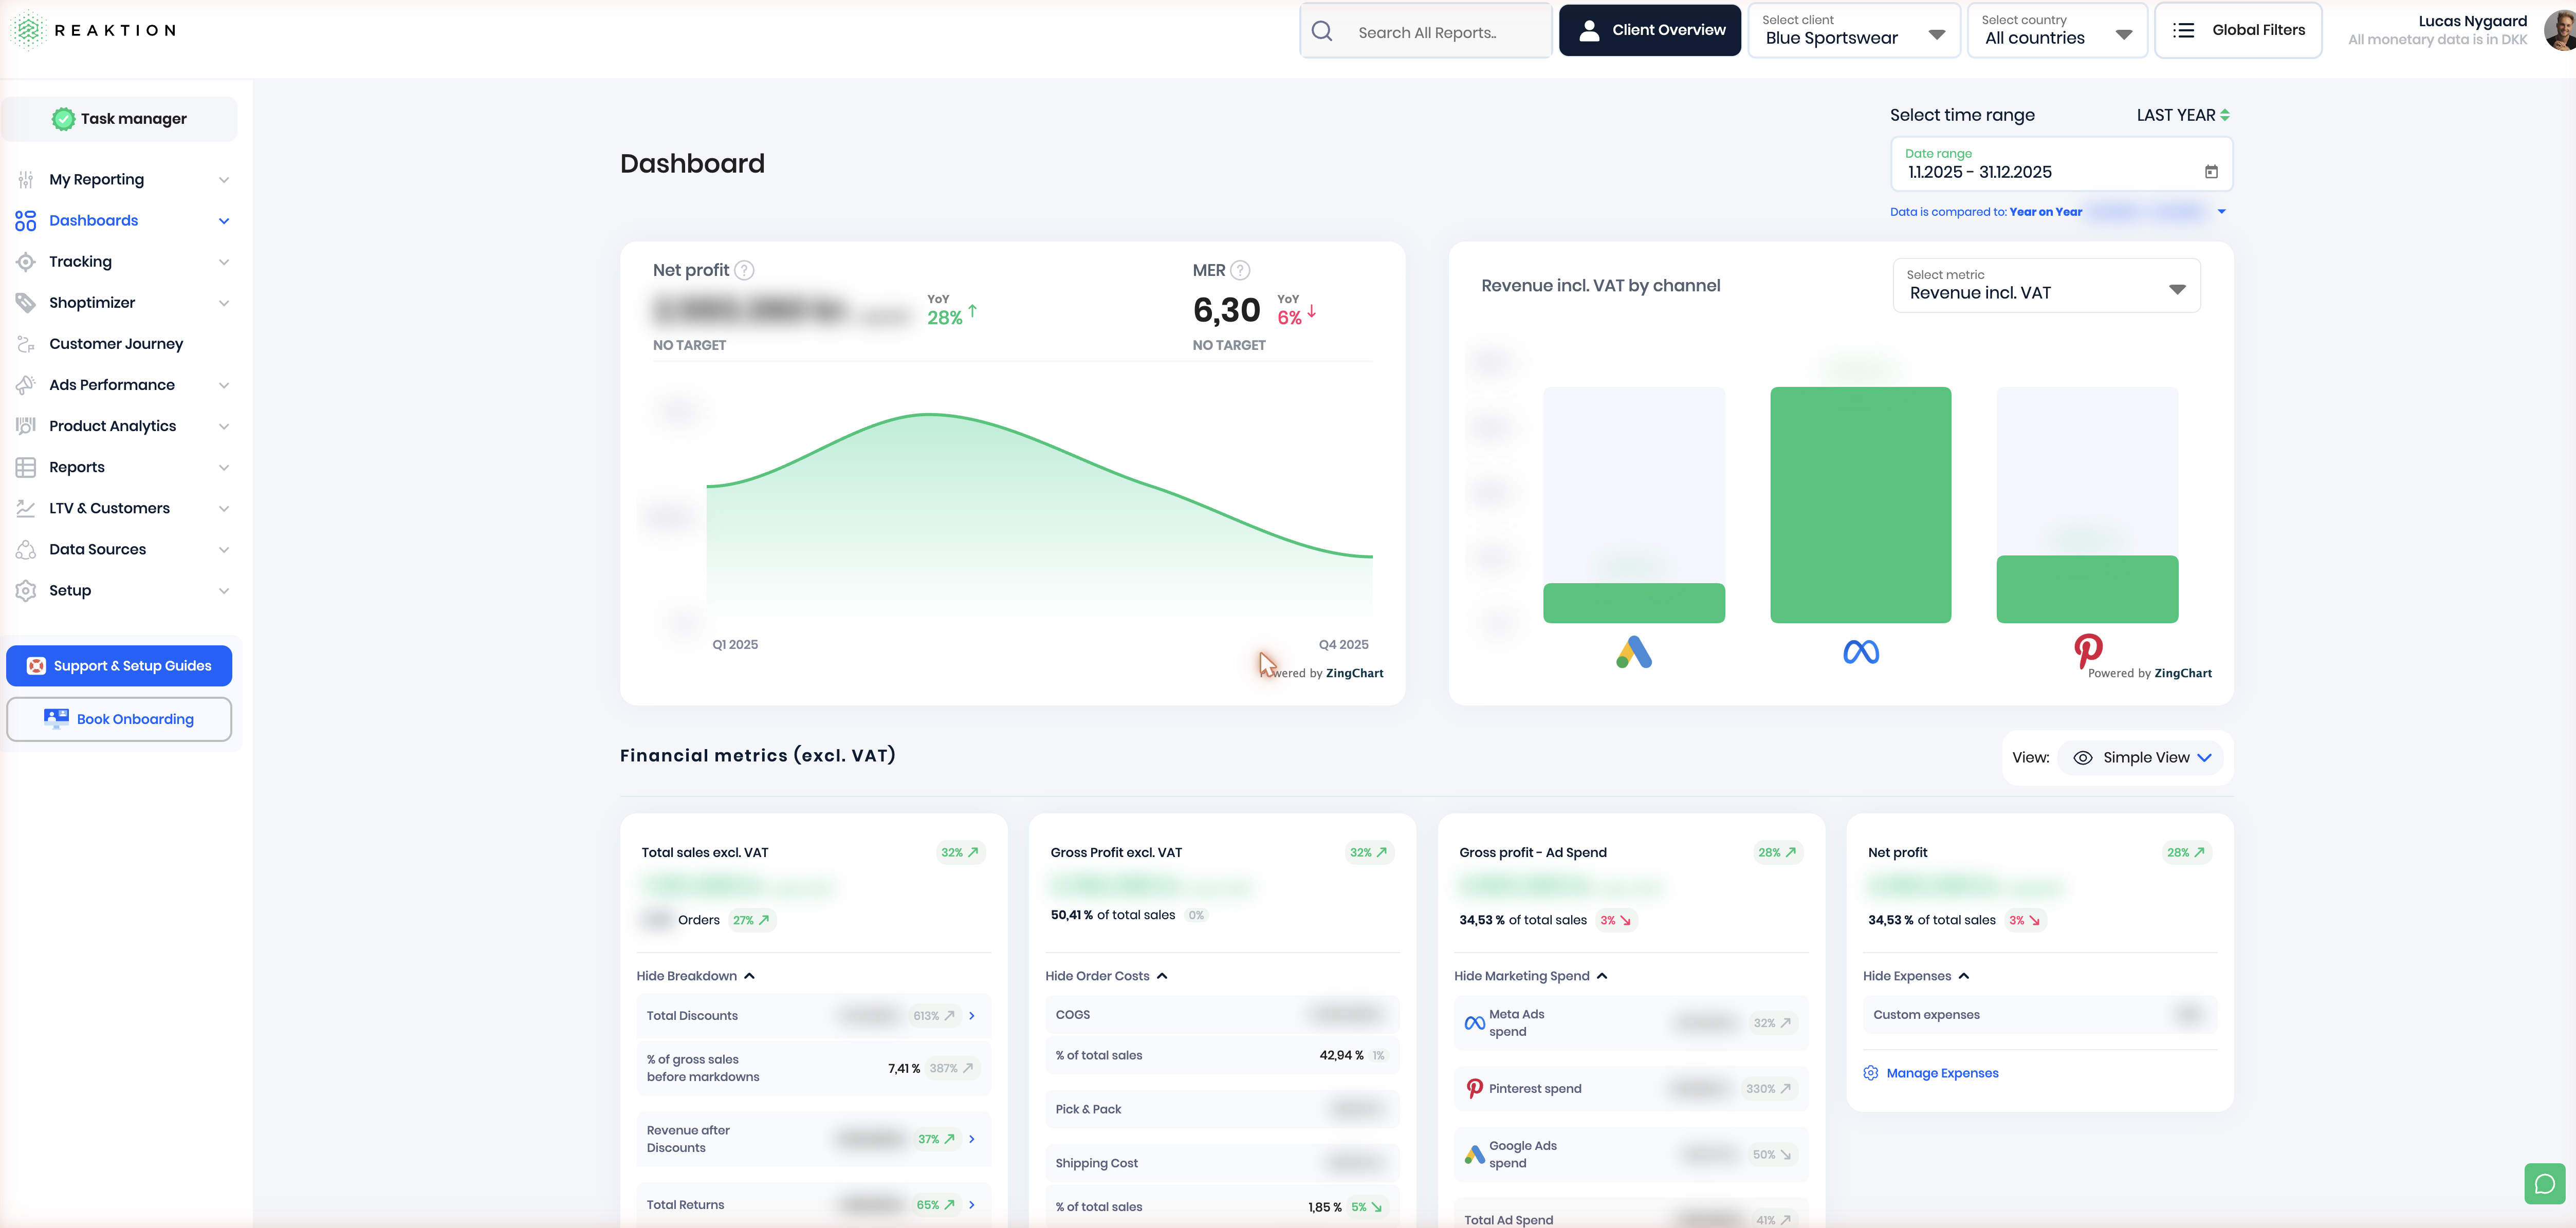Open the Customer Journey menu item
This screenshot has width=2576, height=1228.
click(122, 344)
